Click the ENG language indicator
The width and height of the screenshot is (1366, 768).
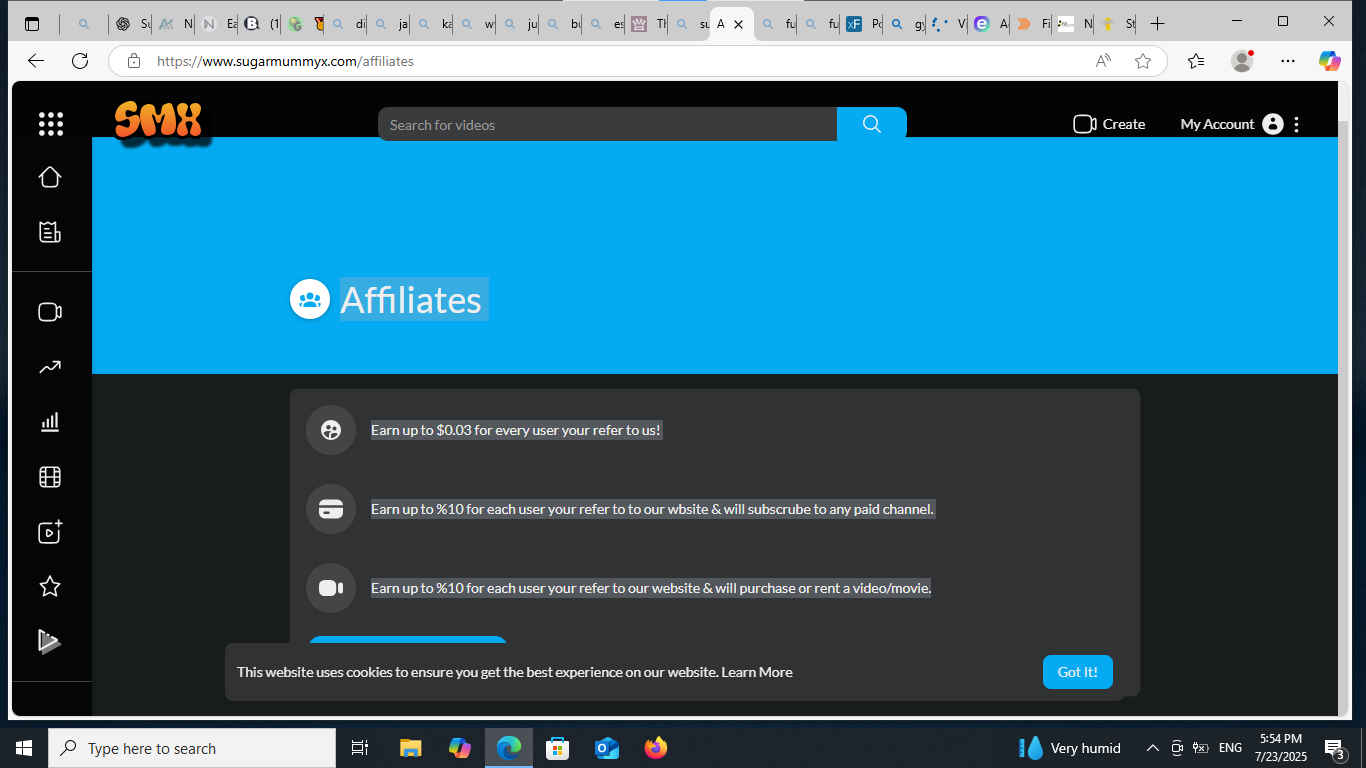point(1231,748)
